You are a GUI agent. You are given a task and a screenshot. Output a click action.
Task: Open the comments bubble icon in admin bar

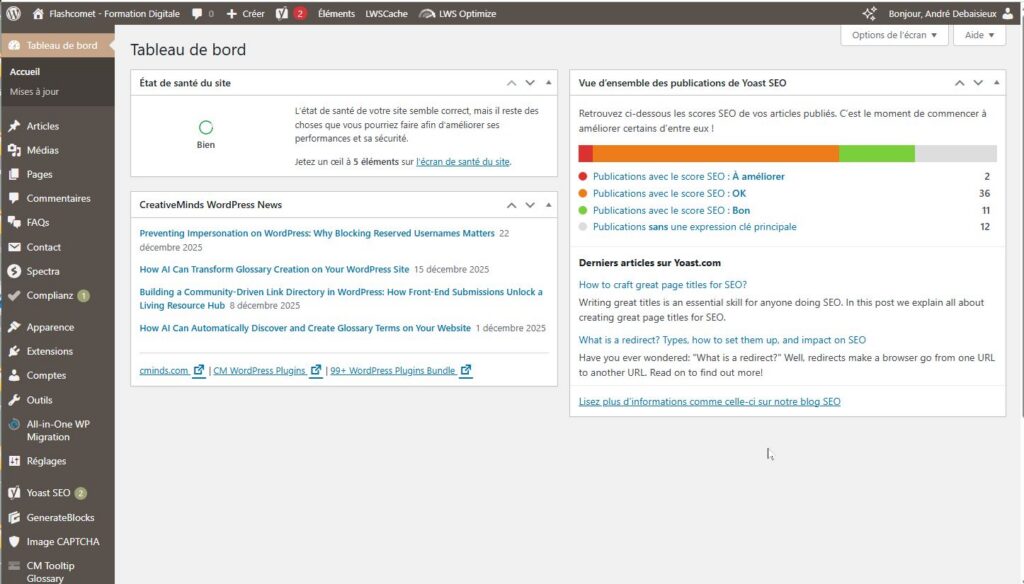coord(197,14)
